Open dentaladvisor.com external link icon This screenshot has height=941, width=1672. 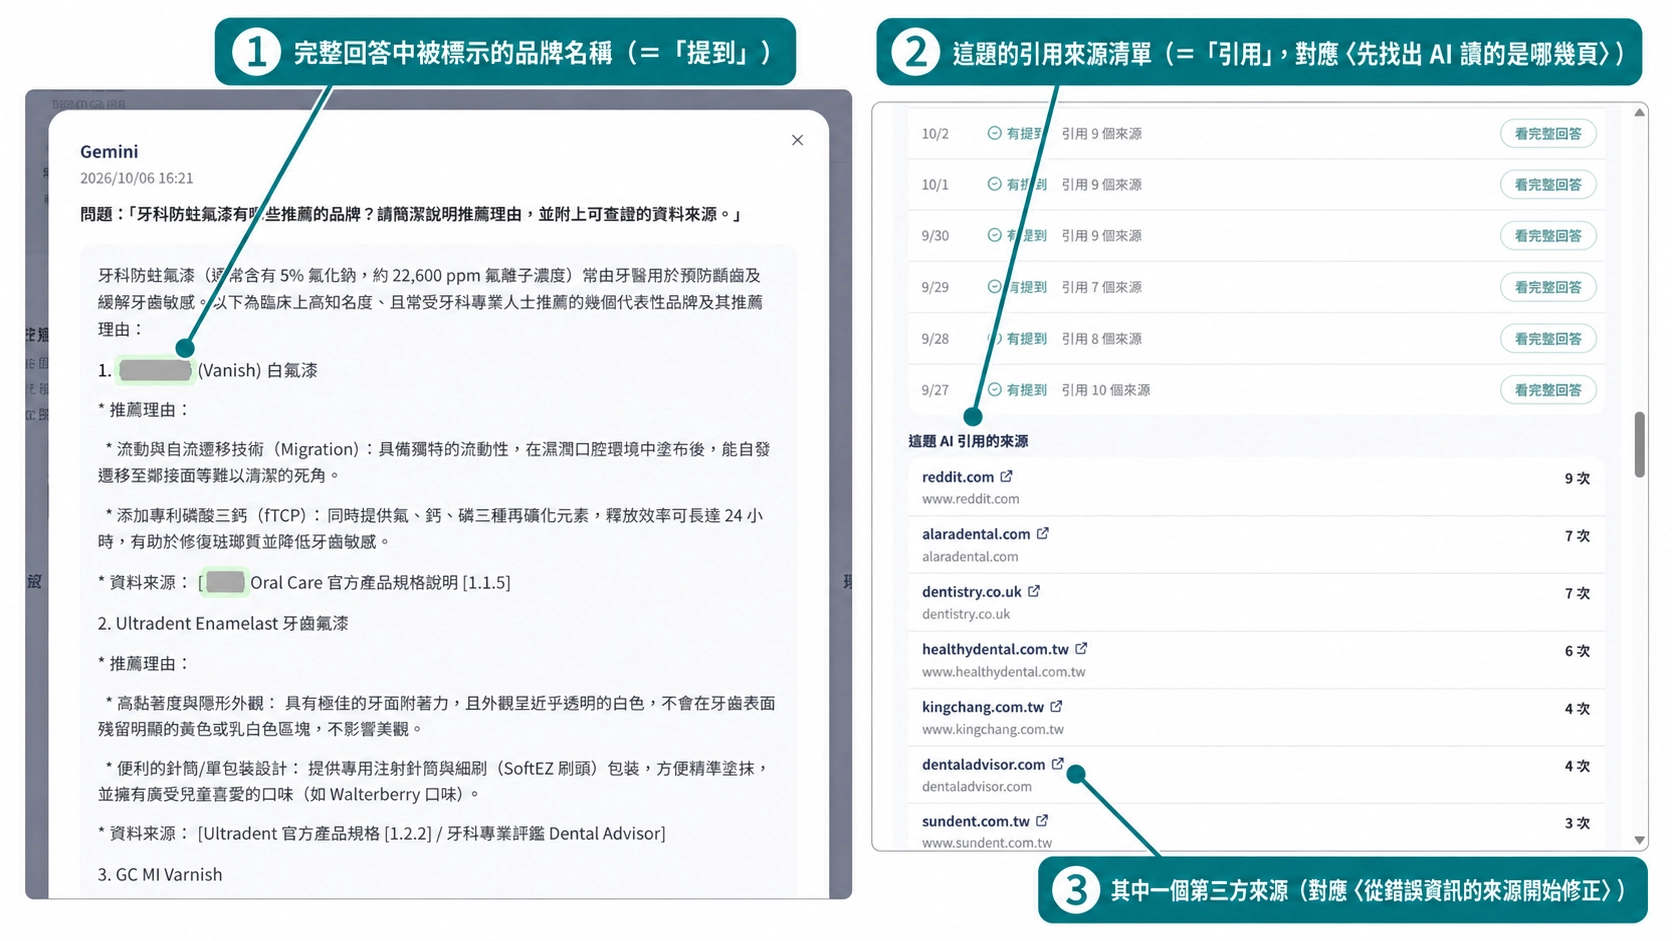tap(1057, 763)
